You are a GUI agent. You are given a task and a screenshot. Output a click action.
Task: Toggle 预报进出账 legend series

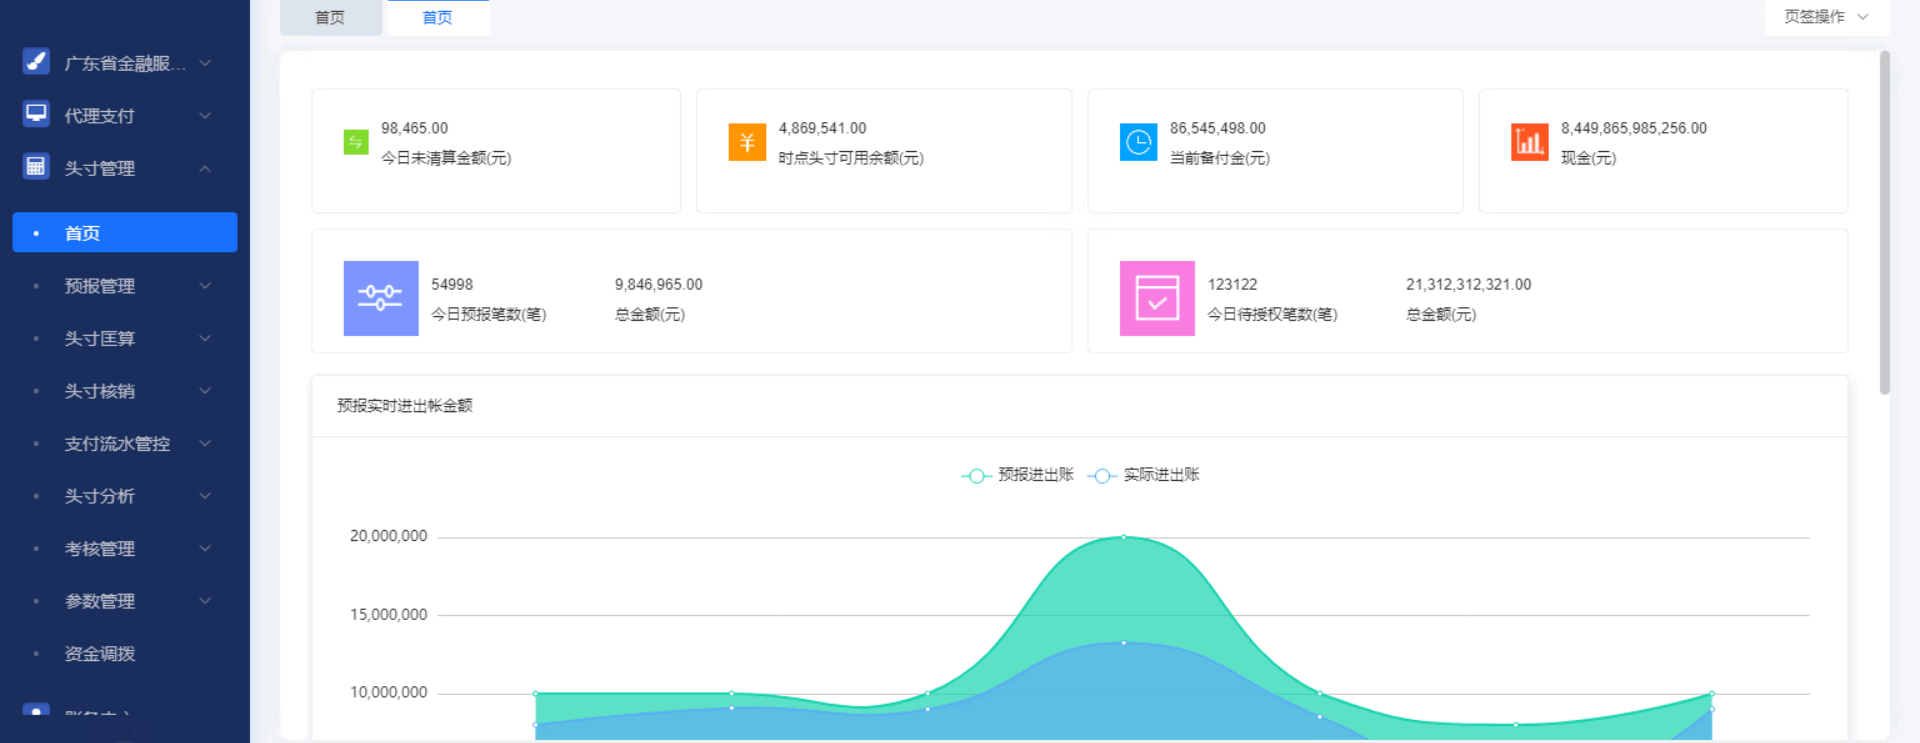[1018, 475]
